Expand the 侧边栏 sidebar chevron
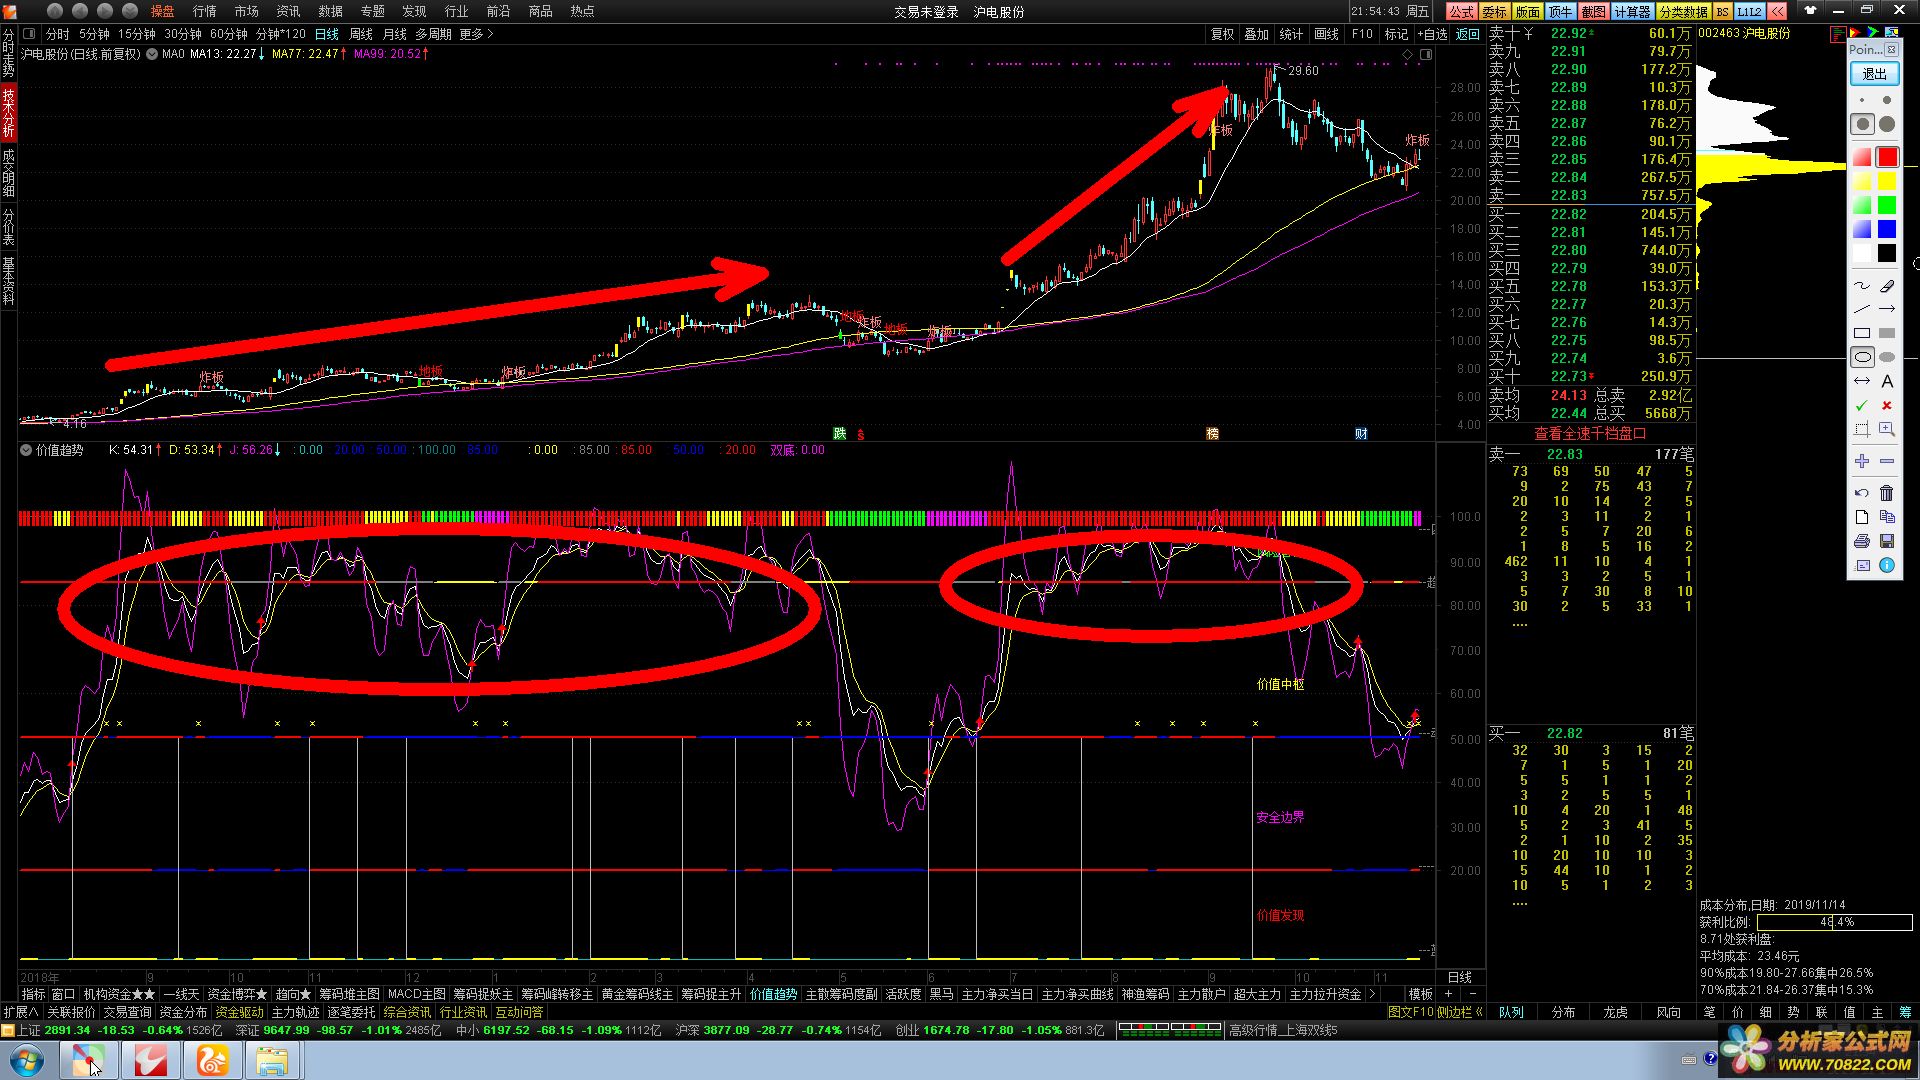 [x=1479, y=1012]
